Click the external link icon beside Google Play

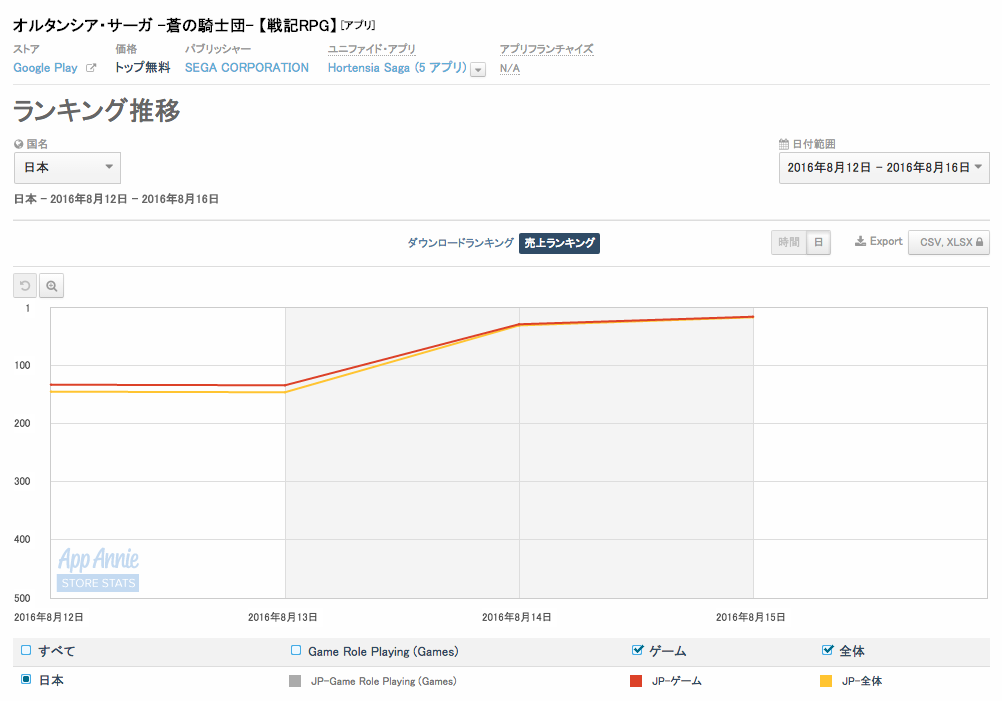point(91,68)
